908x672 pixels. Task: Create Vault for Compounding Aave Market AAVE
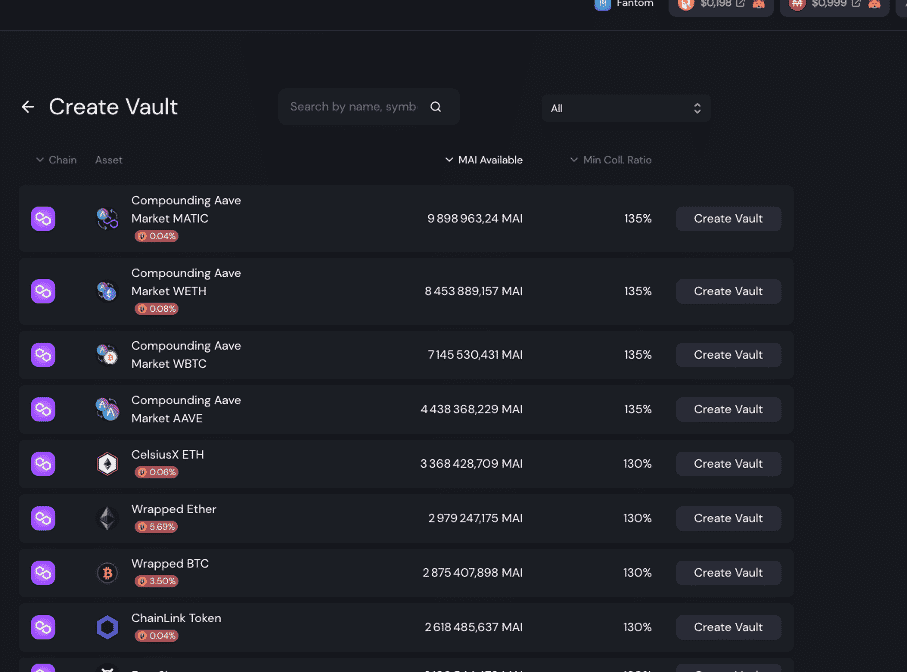[728, 410]
